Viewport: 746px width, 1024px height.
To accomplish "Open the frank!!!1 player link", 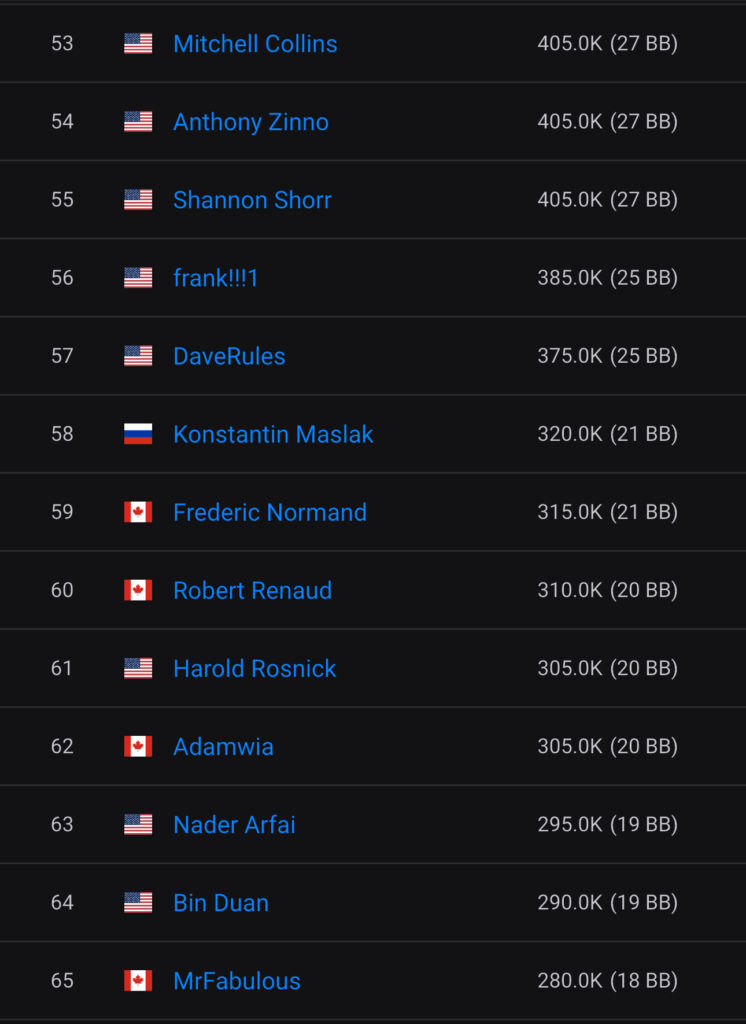I will [x=216, y=278].
